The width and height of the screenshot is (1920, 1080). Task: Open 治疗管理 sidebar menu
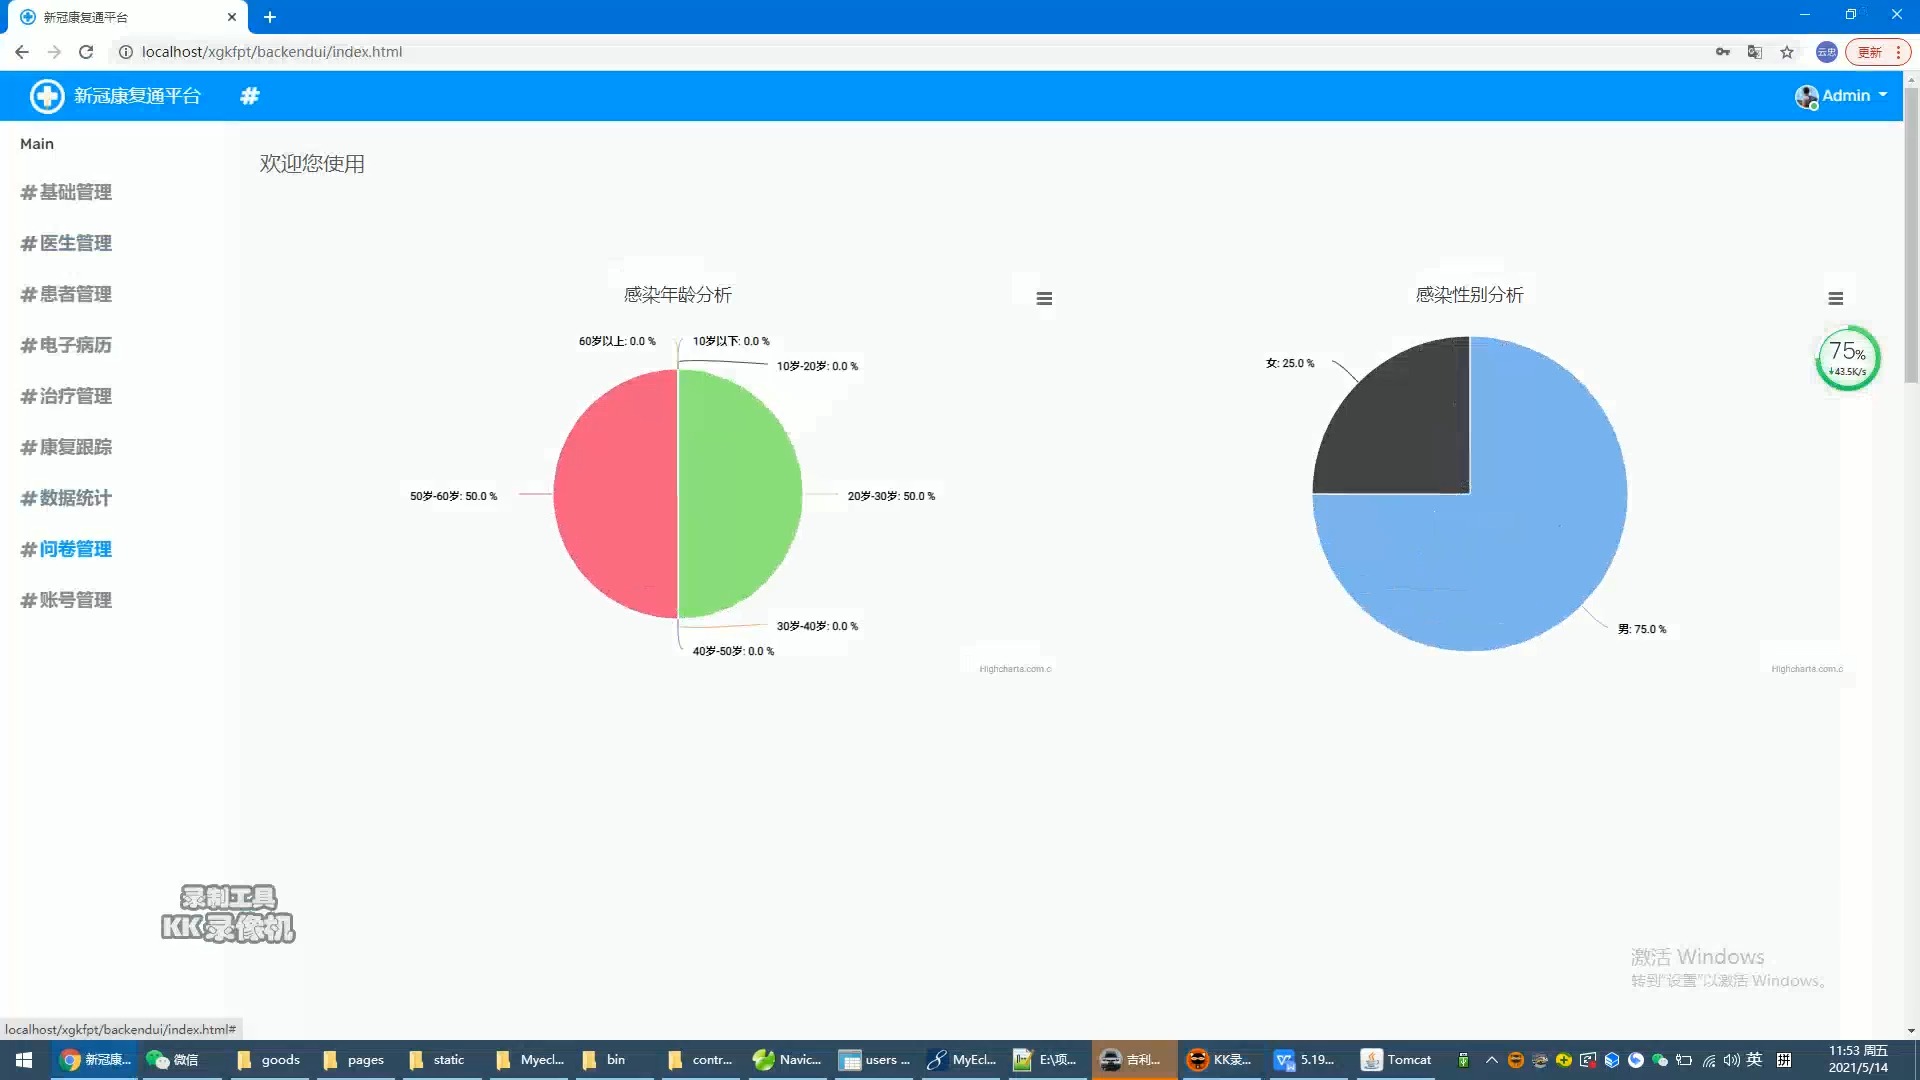tap(66, 396)
